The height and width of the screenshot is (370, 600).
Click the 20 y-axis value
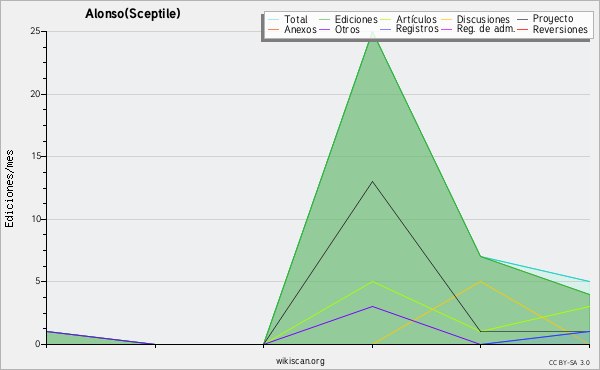pyautogui.click(x=36, y=94)
